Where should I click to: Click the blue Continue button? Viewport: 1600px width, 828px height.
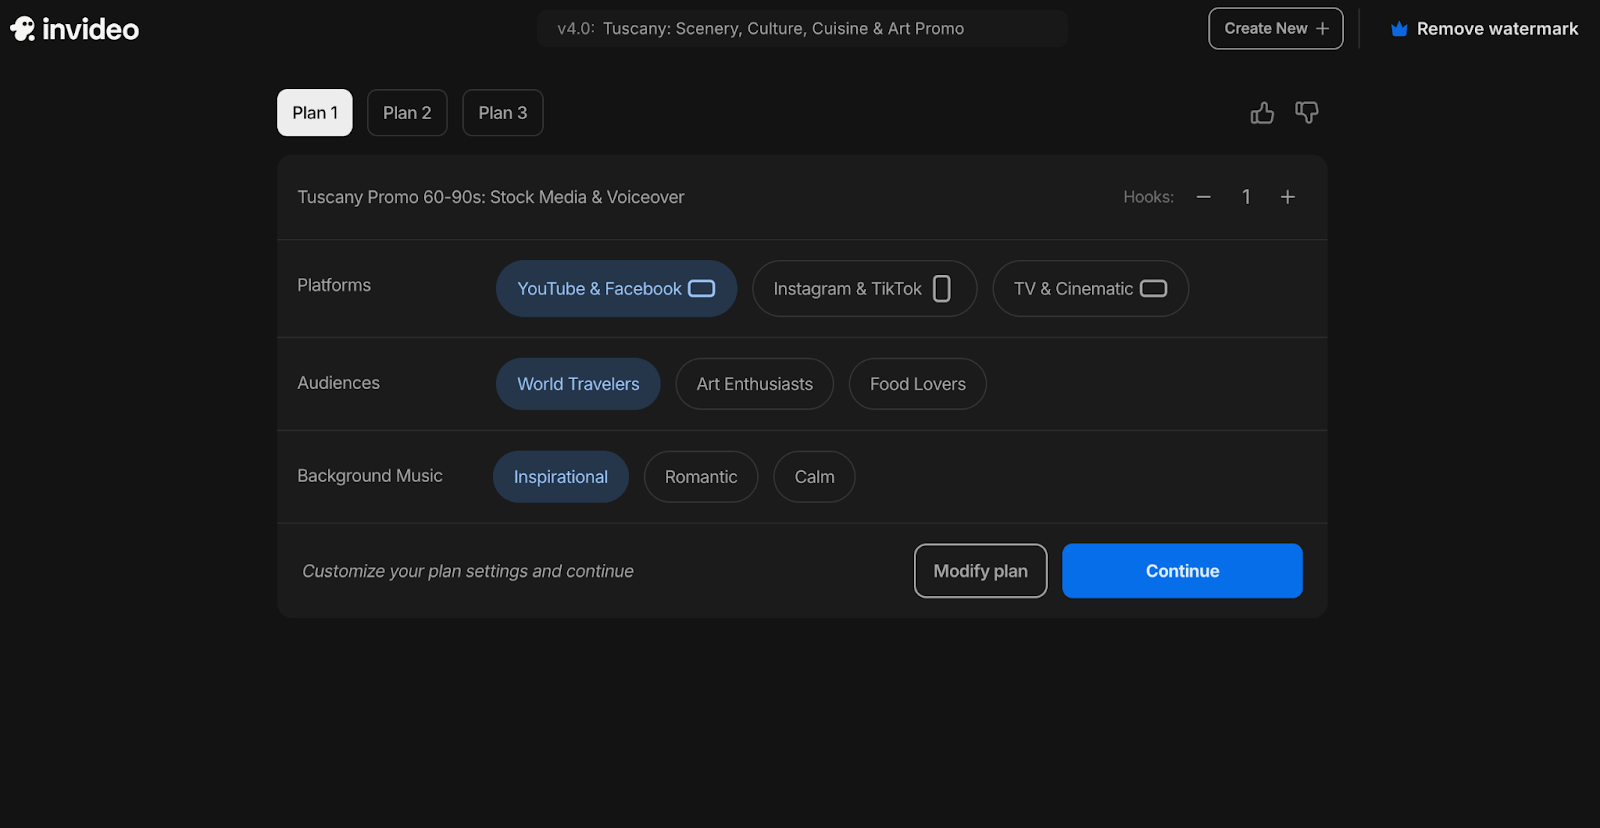1182,571
